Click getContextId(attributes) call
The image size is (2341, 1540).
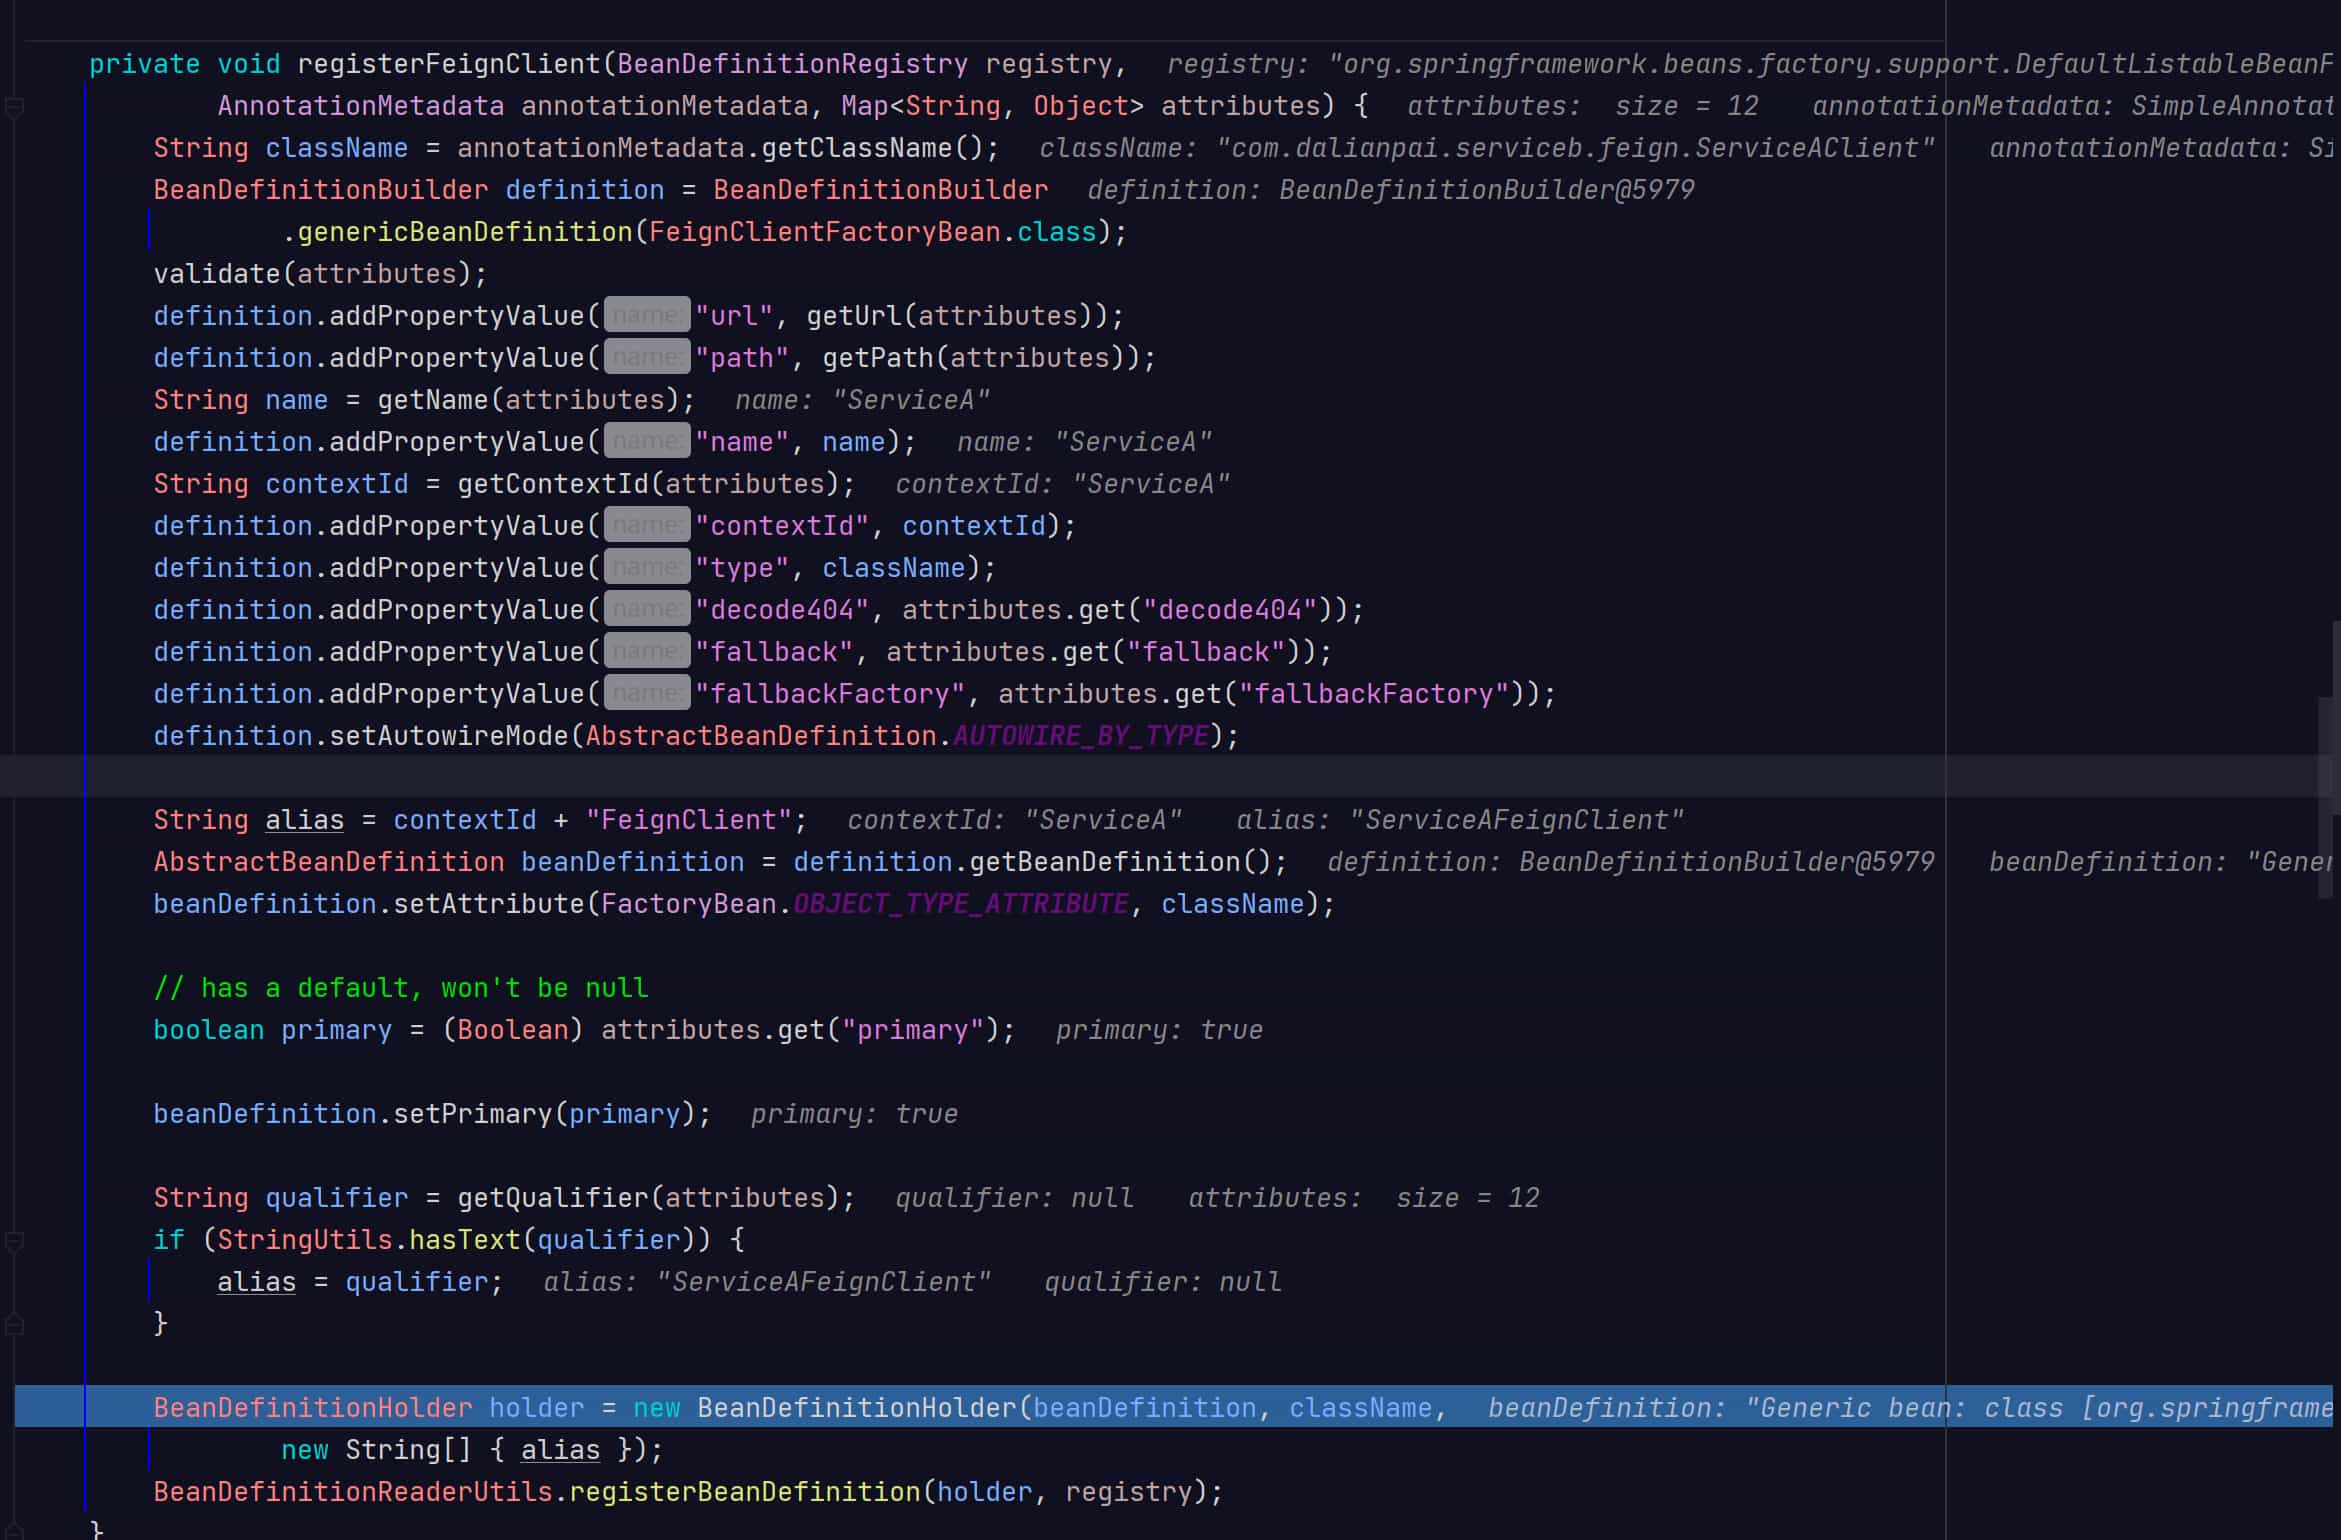tap(648, 484)
